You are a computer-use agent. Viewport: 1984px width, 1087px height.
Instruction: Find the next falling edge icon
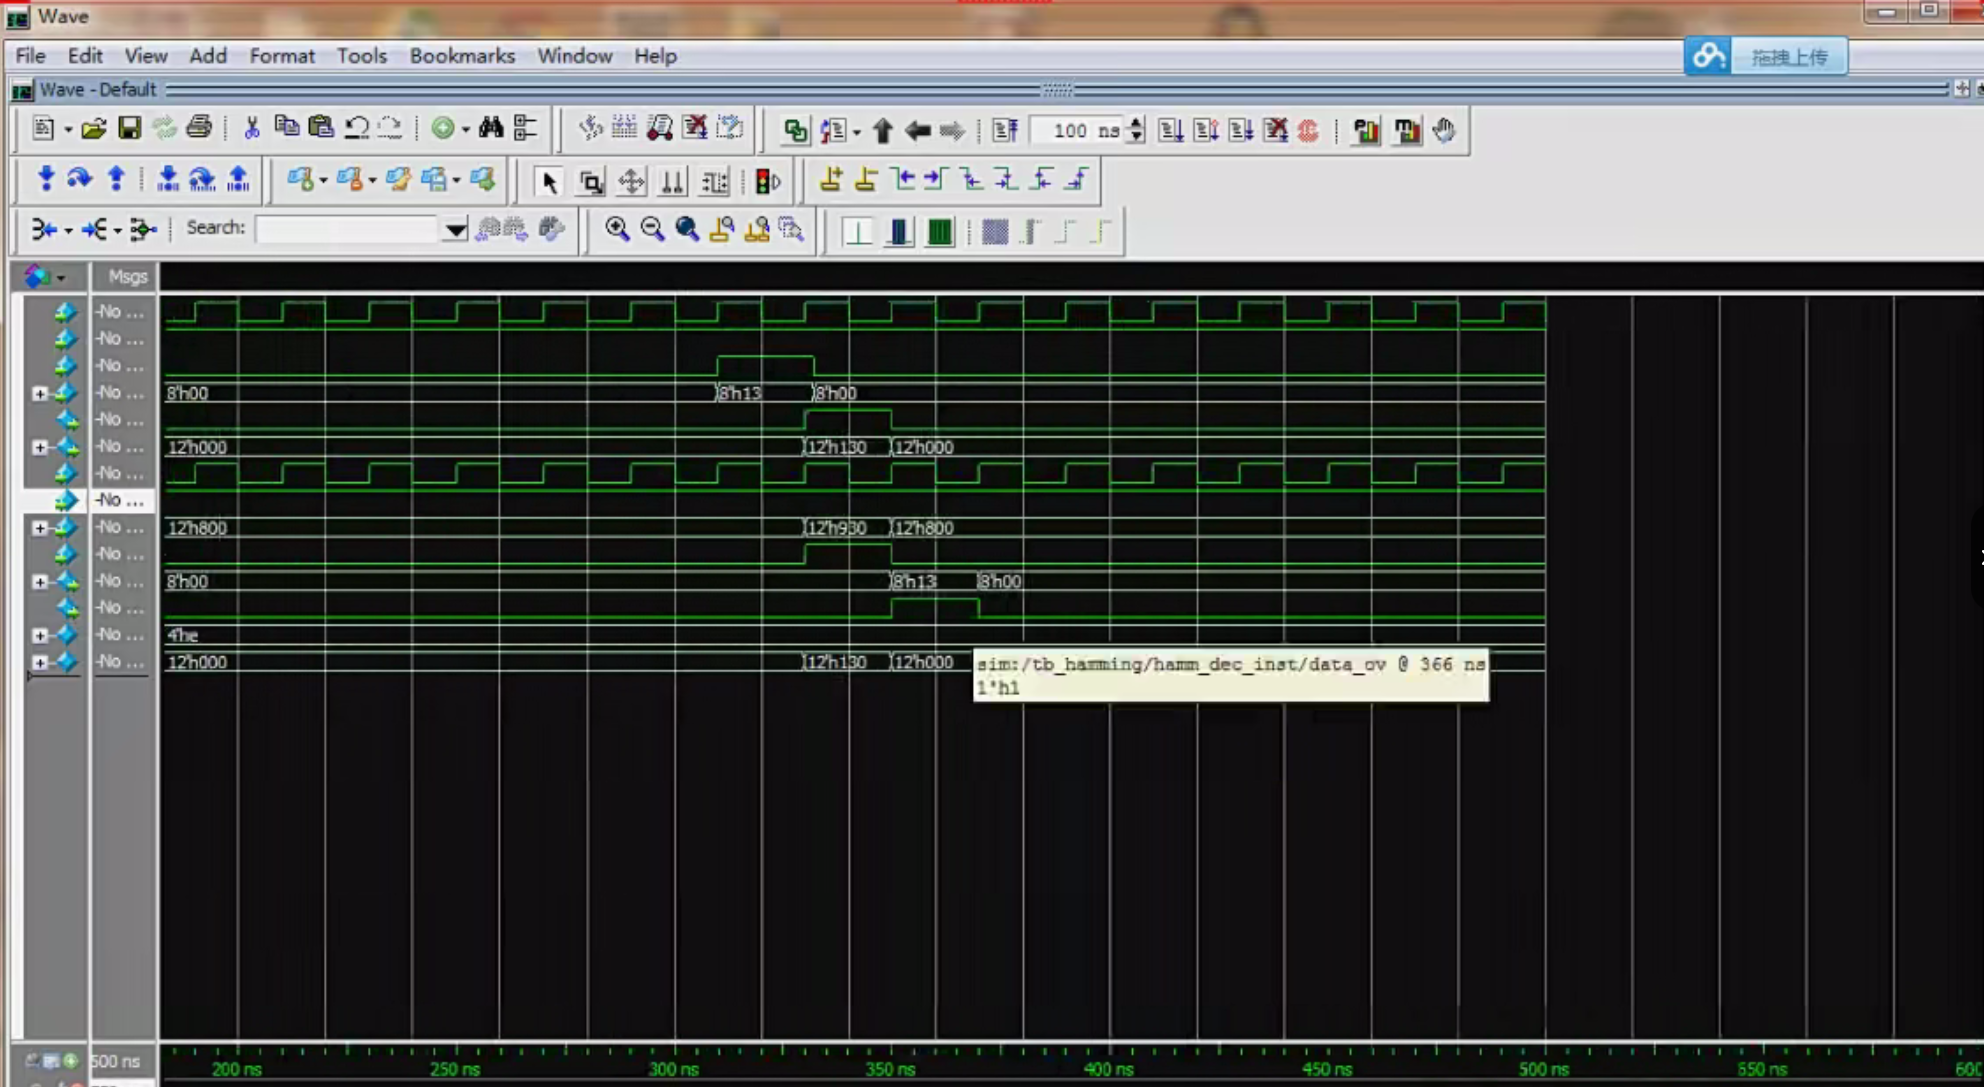click(x=1006, y=180)
